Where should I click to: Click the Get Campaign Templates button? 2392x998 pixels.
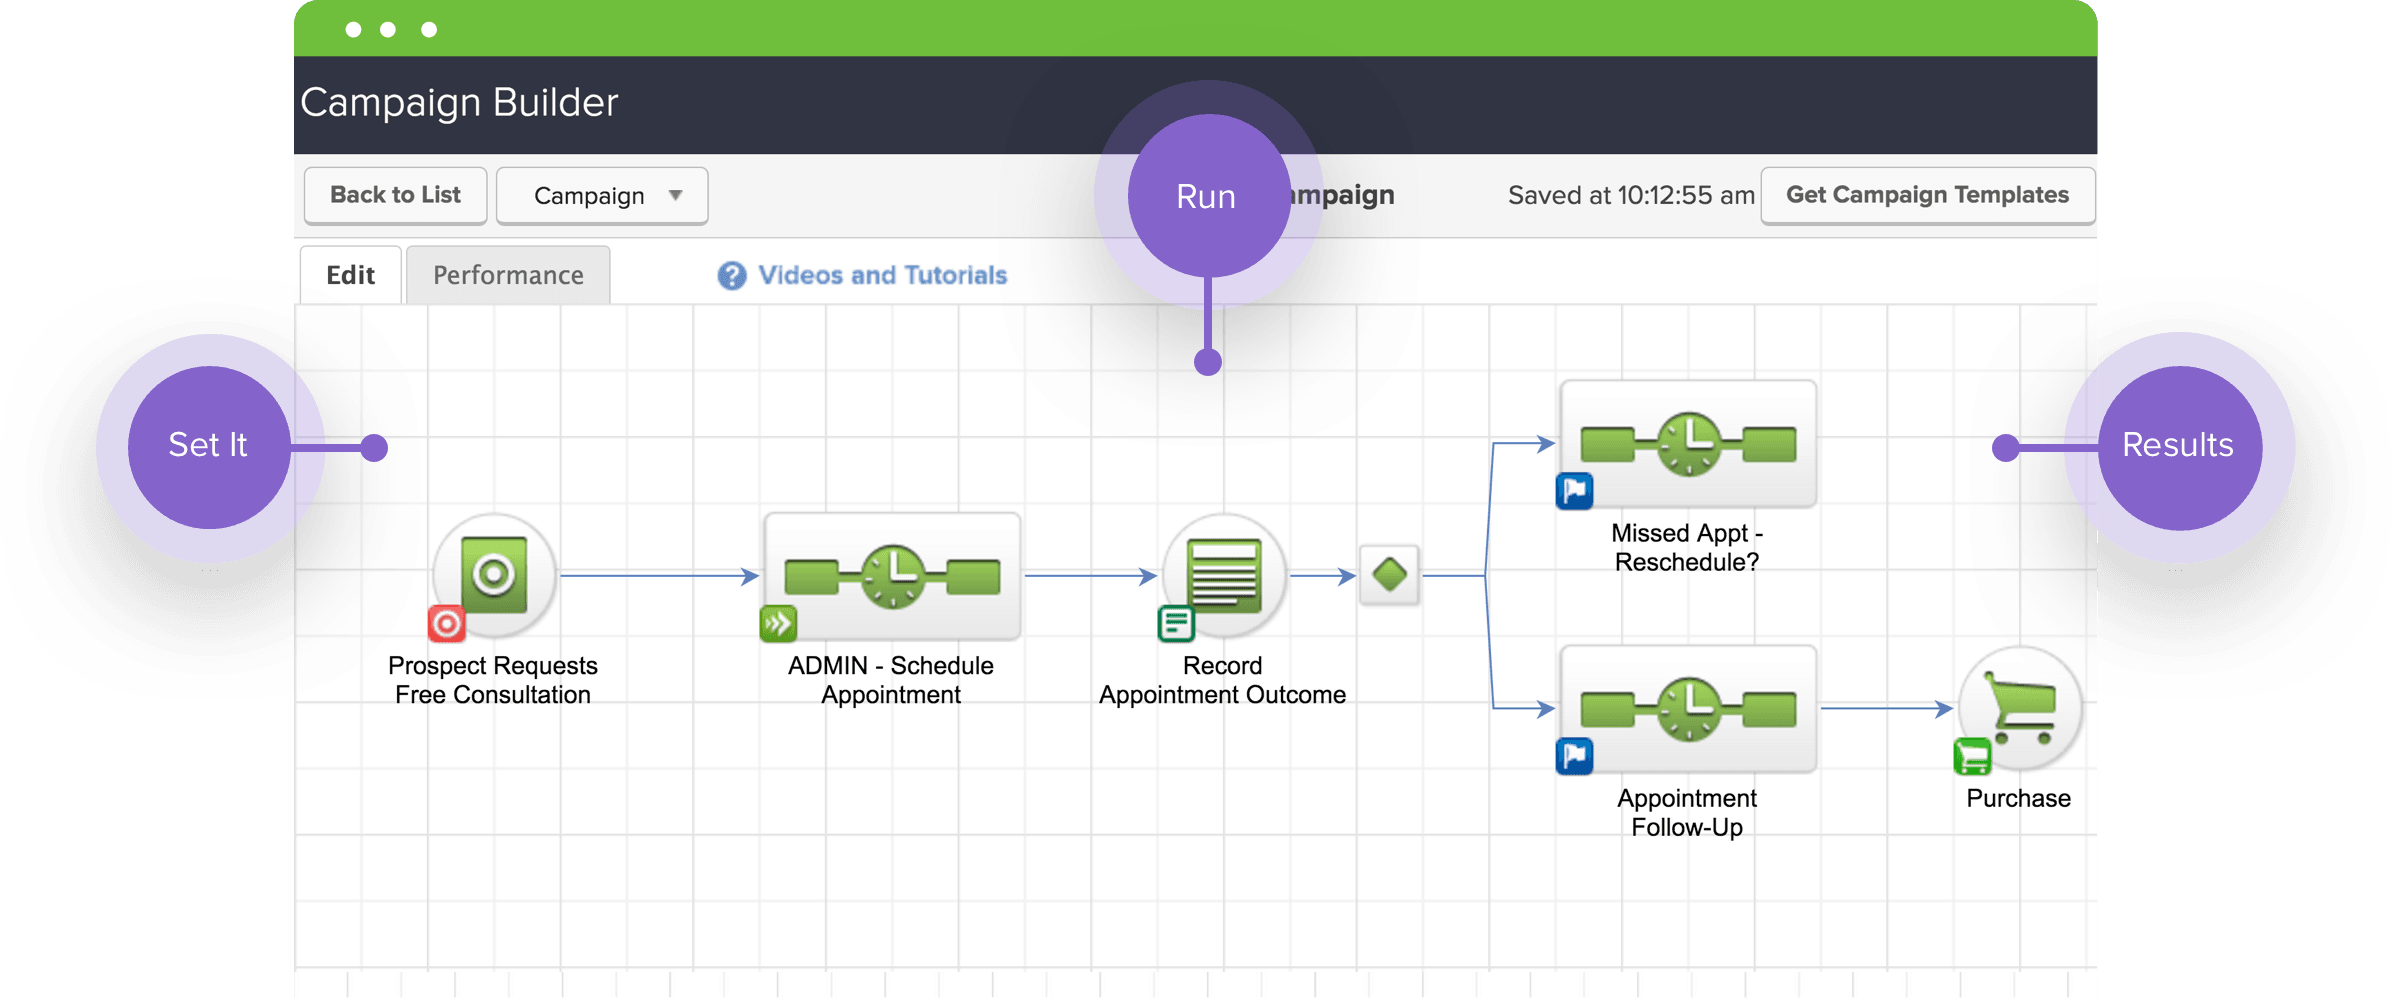pos(1927,196)
